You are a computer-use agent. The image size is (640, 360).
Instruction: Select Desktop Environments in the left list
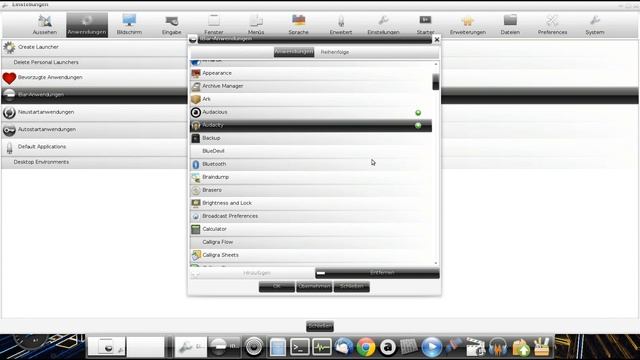(x=94, y=162)
